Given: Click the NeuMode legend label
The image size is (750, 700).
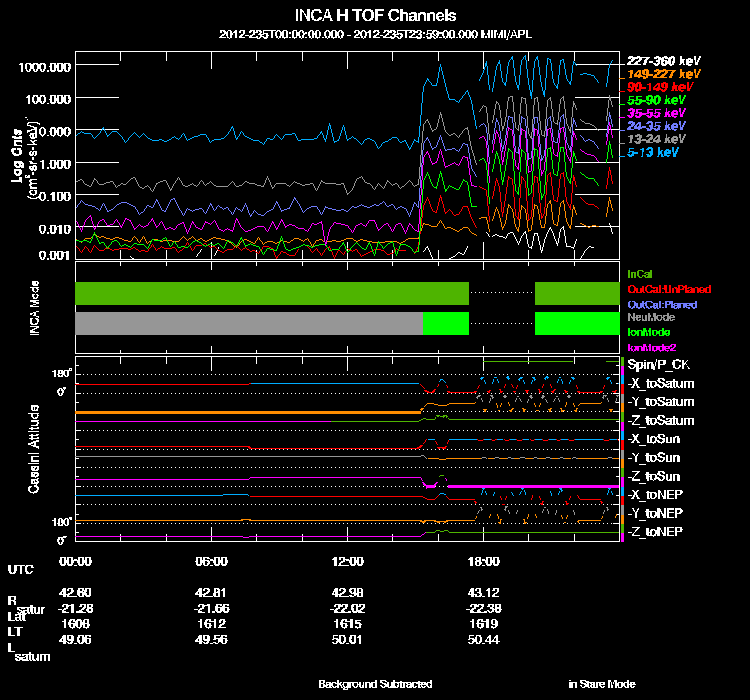Looking at the screenshot, I should pyautogui.click(x=651, y=317).
